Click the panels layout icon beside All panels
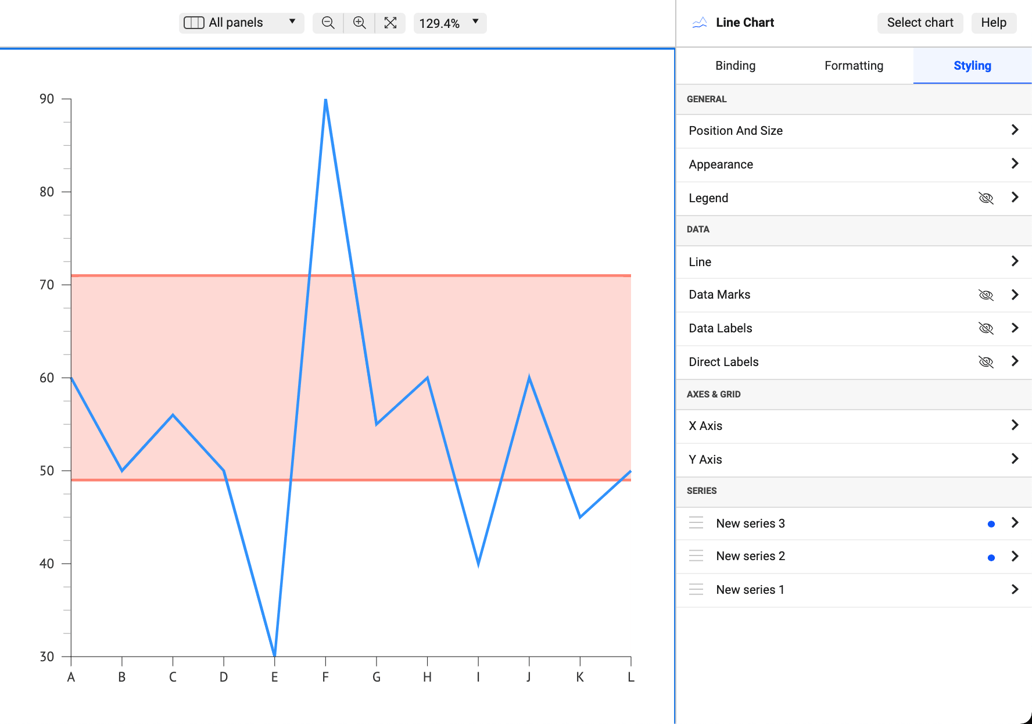The image size is (1032, 724). pos(194,22)
